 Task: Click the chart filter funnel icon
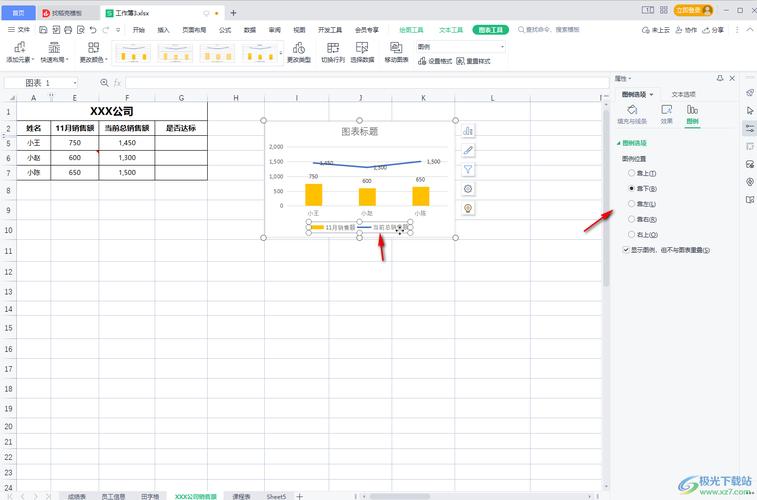pos(468,169)
